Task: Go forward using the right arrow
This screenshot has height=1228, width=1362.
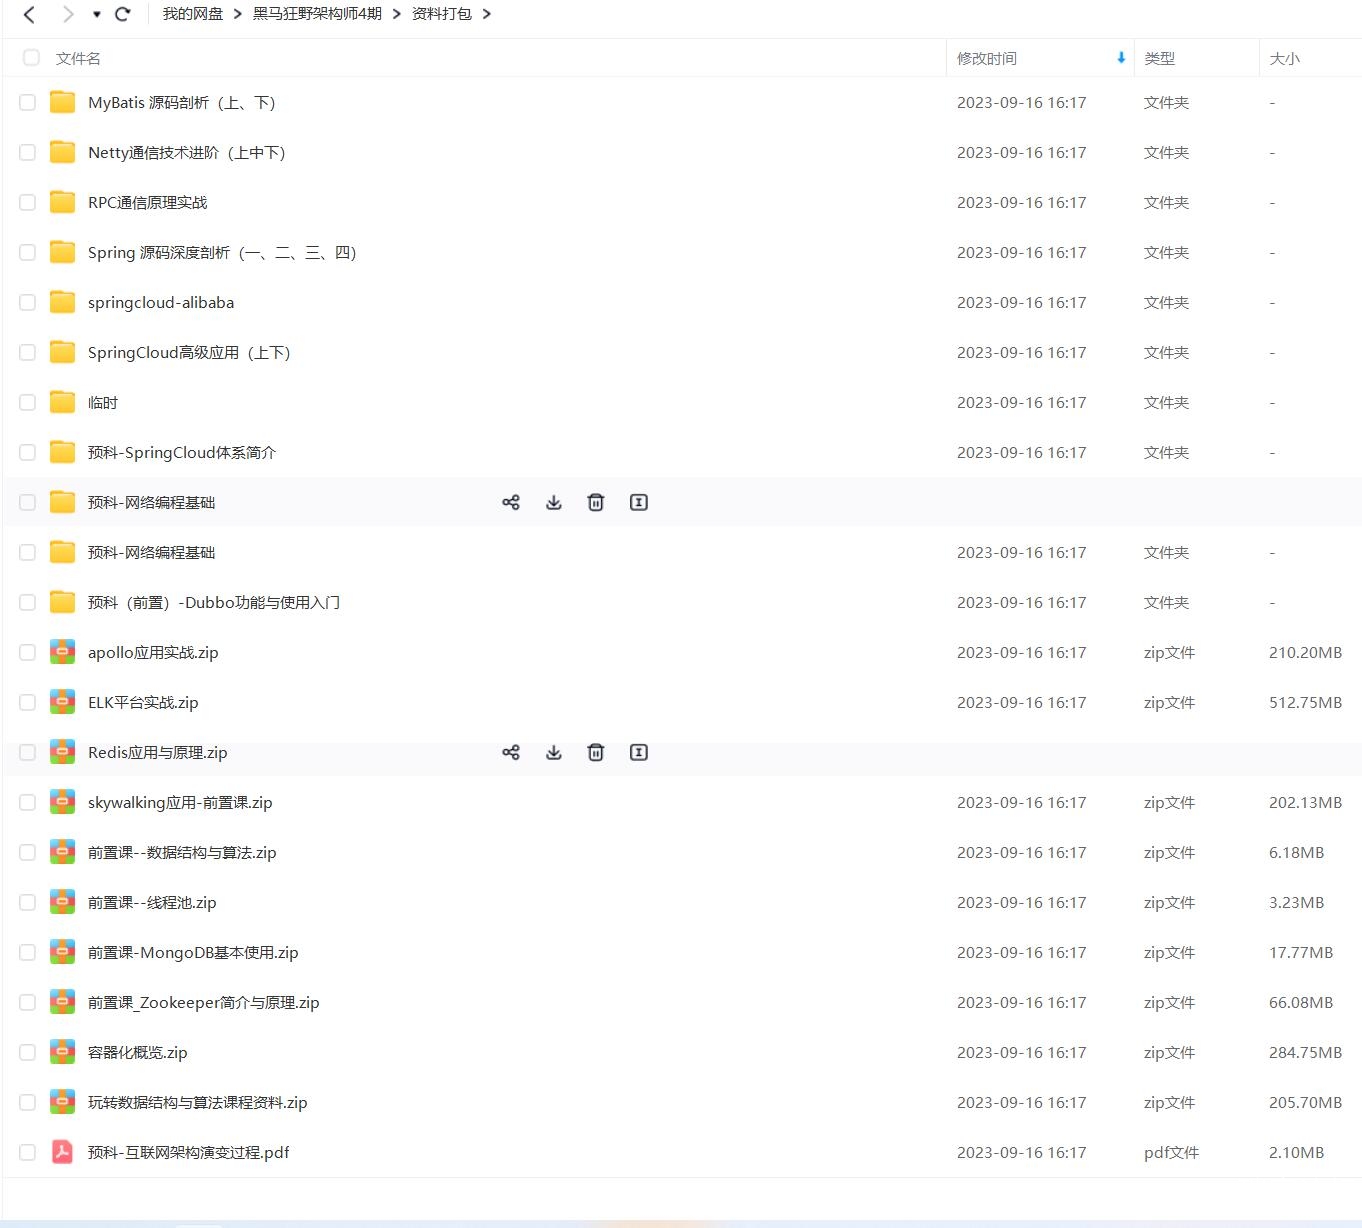Action: coord(67,14)
